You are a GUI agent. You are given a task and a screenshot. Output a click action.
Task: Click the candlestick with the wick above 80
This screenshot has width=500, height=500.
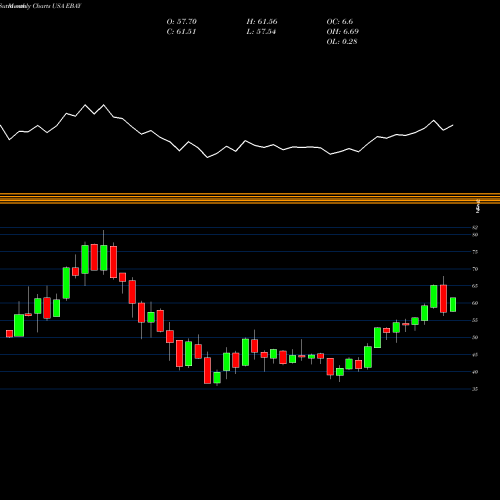pyautogui.click(x=104, y=258)
